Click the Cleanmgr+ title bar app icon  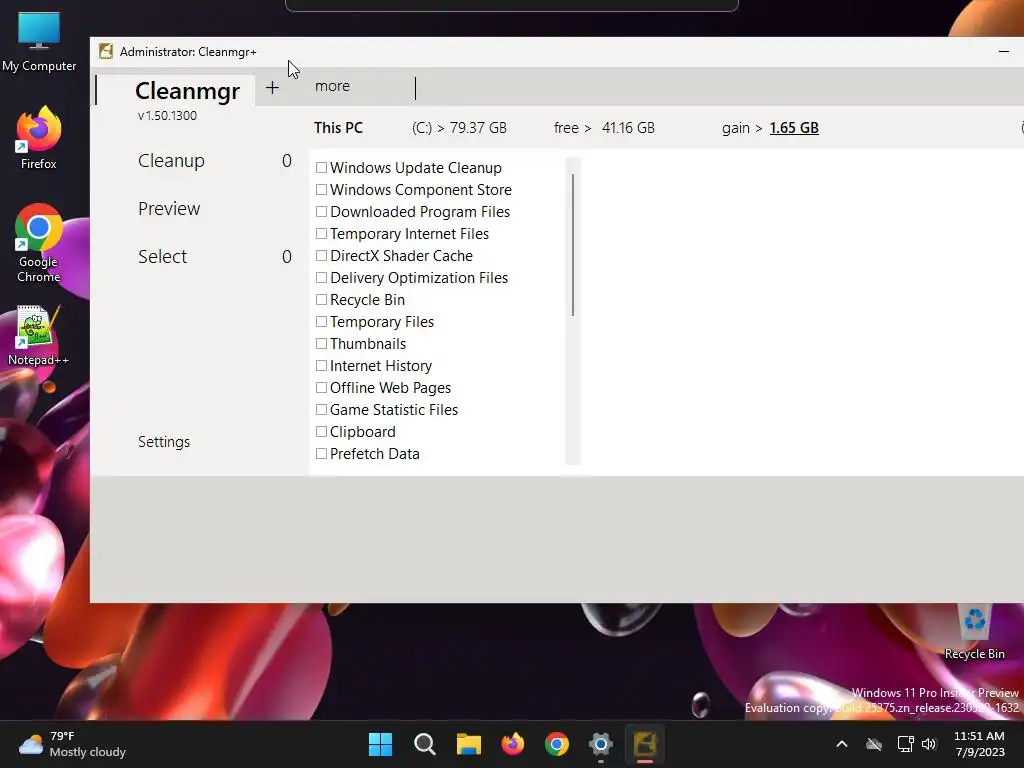106,52
